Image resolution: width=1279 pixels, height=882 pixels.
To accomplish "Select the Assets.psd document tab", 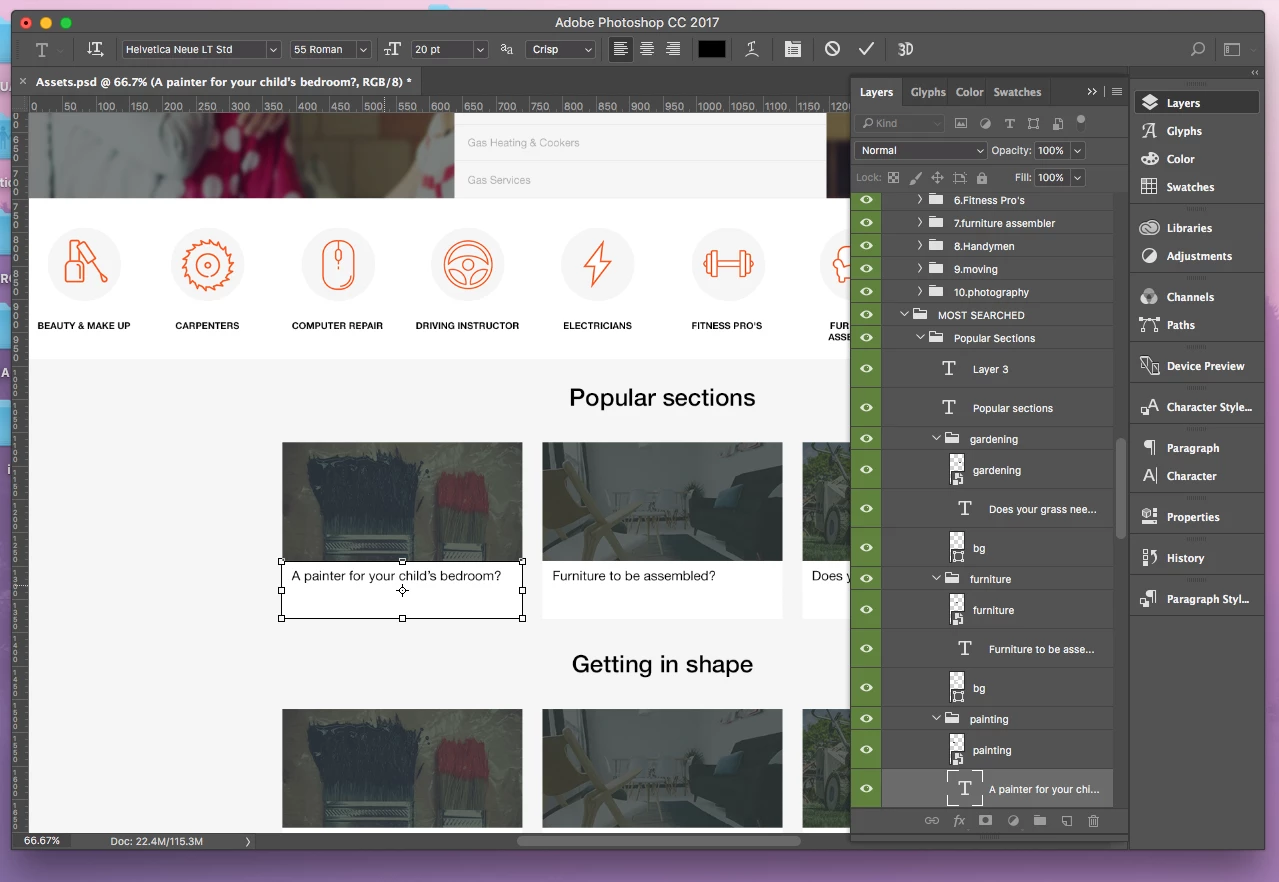I will click(223, 82).
